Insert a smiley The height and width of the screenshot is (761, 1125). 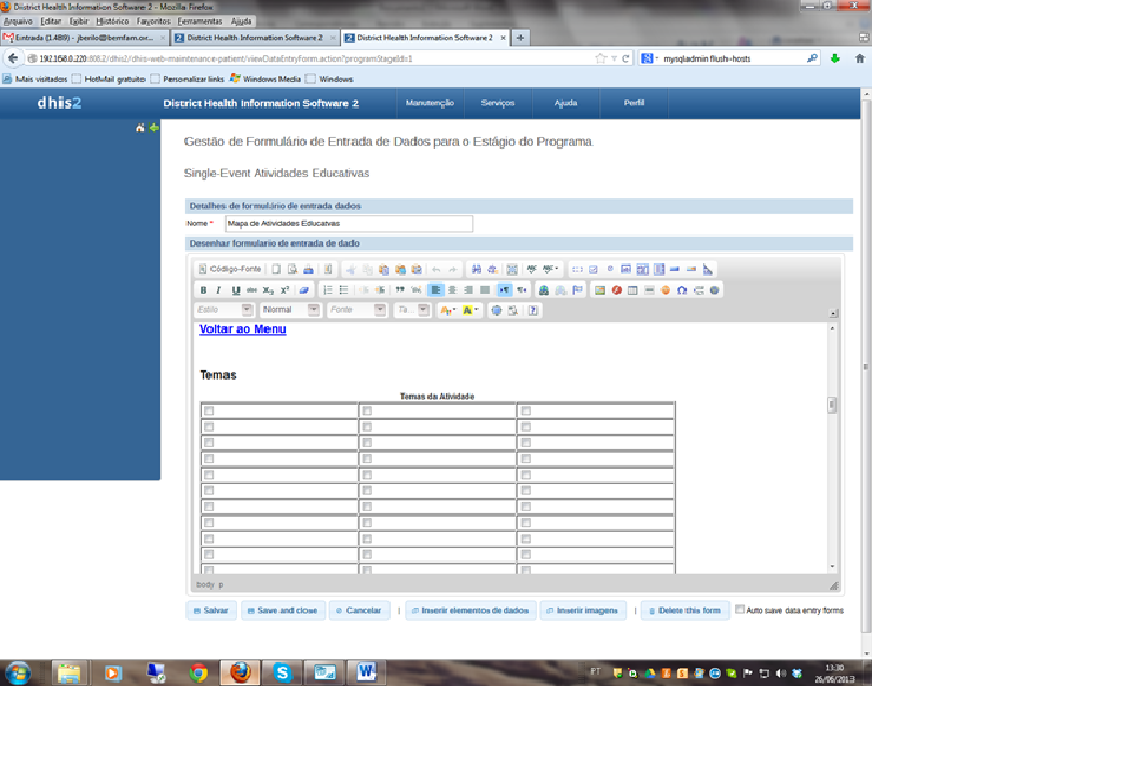pos(665,290)
